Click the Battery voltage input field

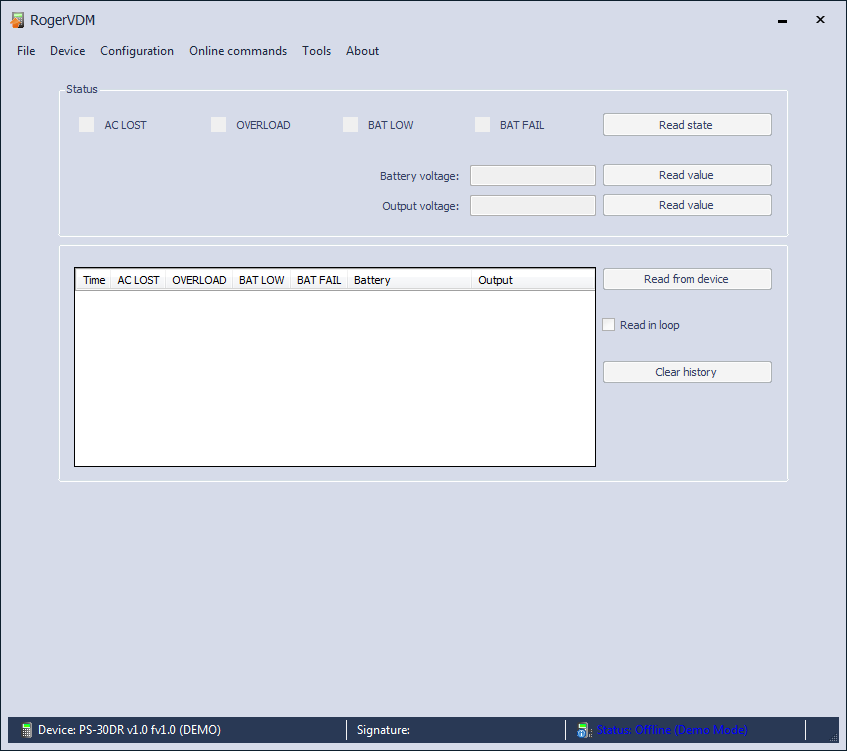pos(532,176)
